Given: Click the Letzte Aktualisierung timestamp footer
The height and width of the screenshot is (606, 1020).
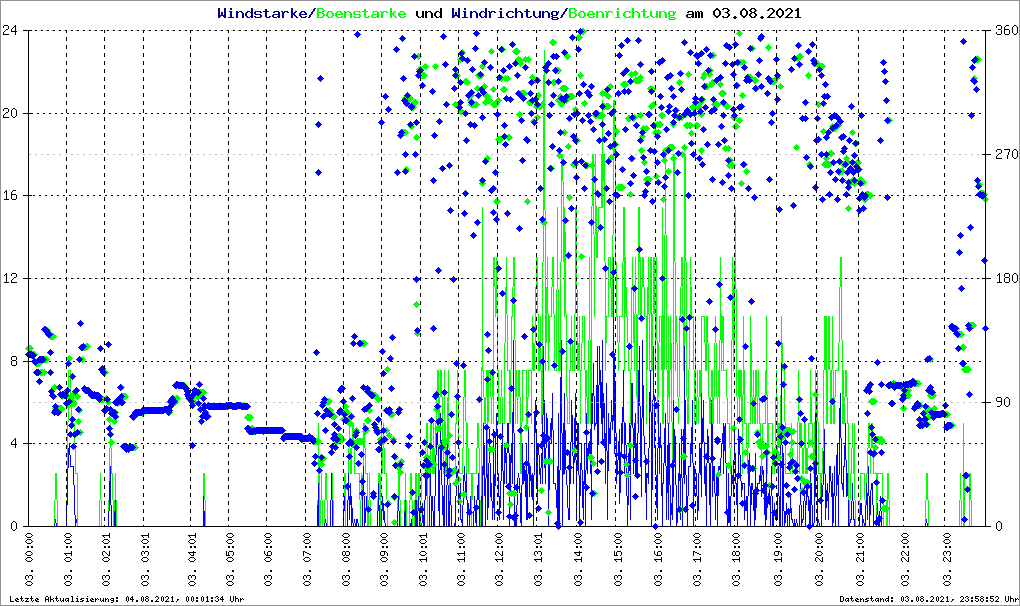Looking at the screenshot, I should 126,599.
